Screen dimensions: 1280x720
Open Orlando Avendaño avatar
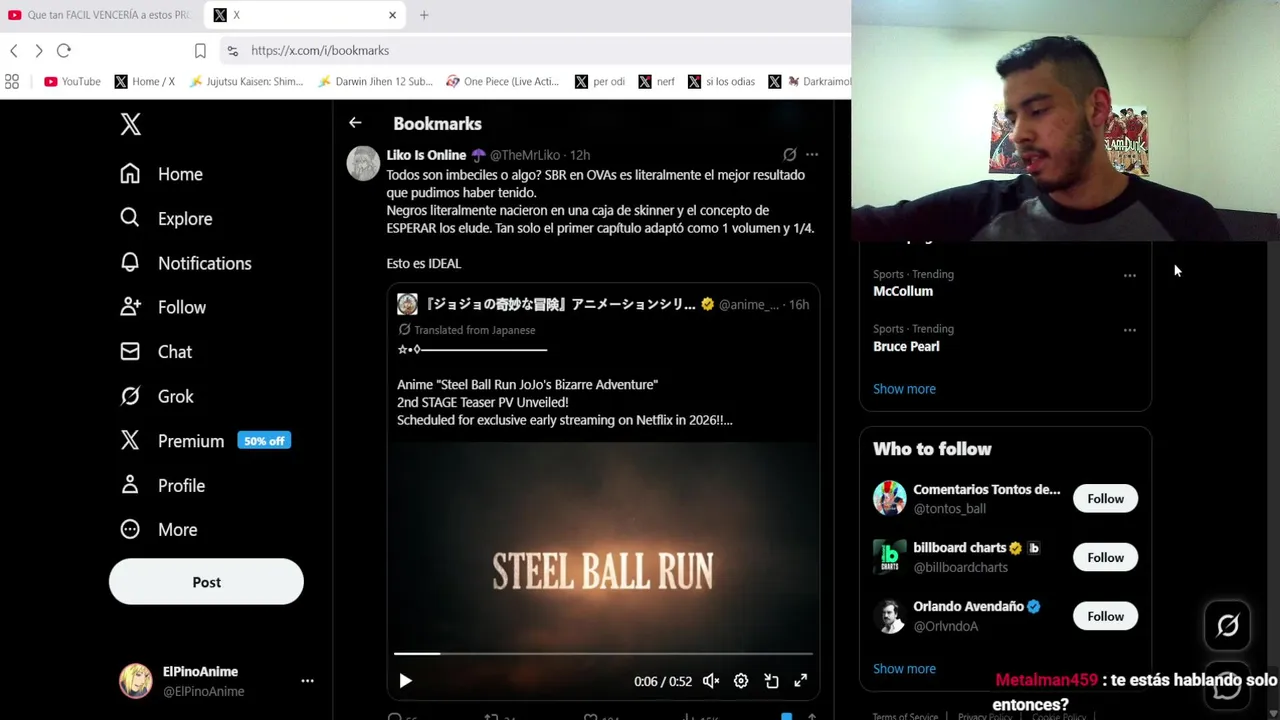tap(889, 616)
